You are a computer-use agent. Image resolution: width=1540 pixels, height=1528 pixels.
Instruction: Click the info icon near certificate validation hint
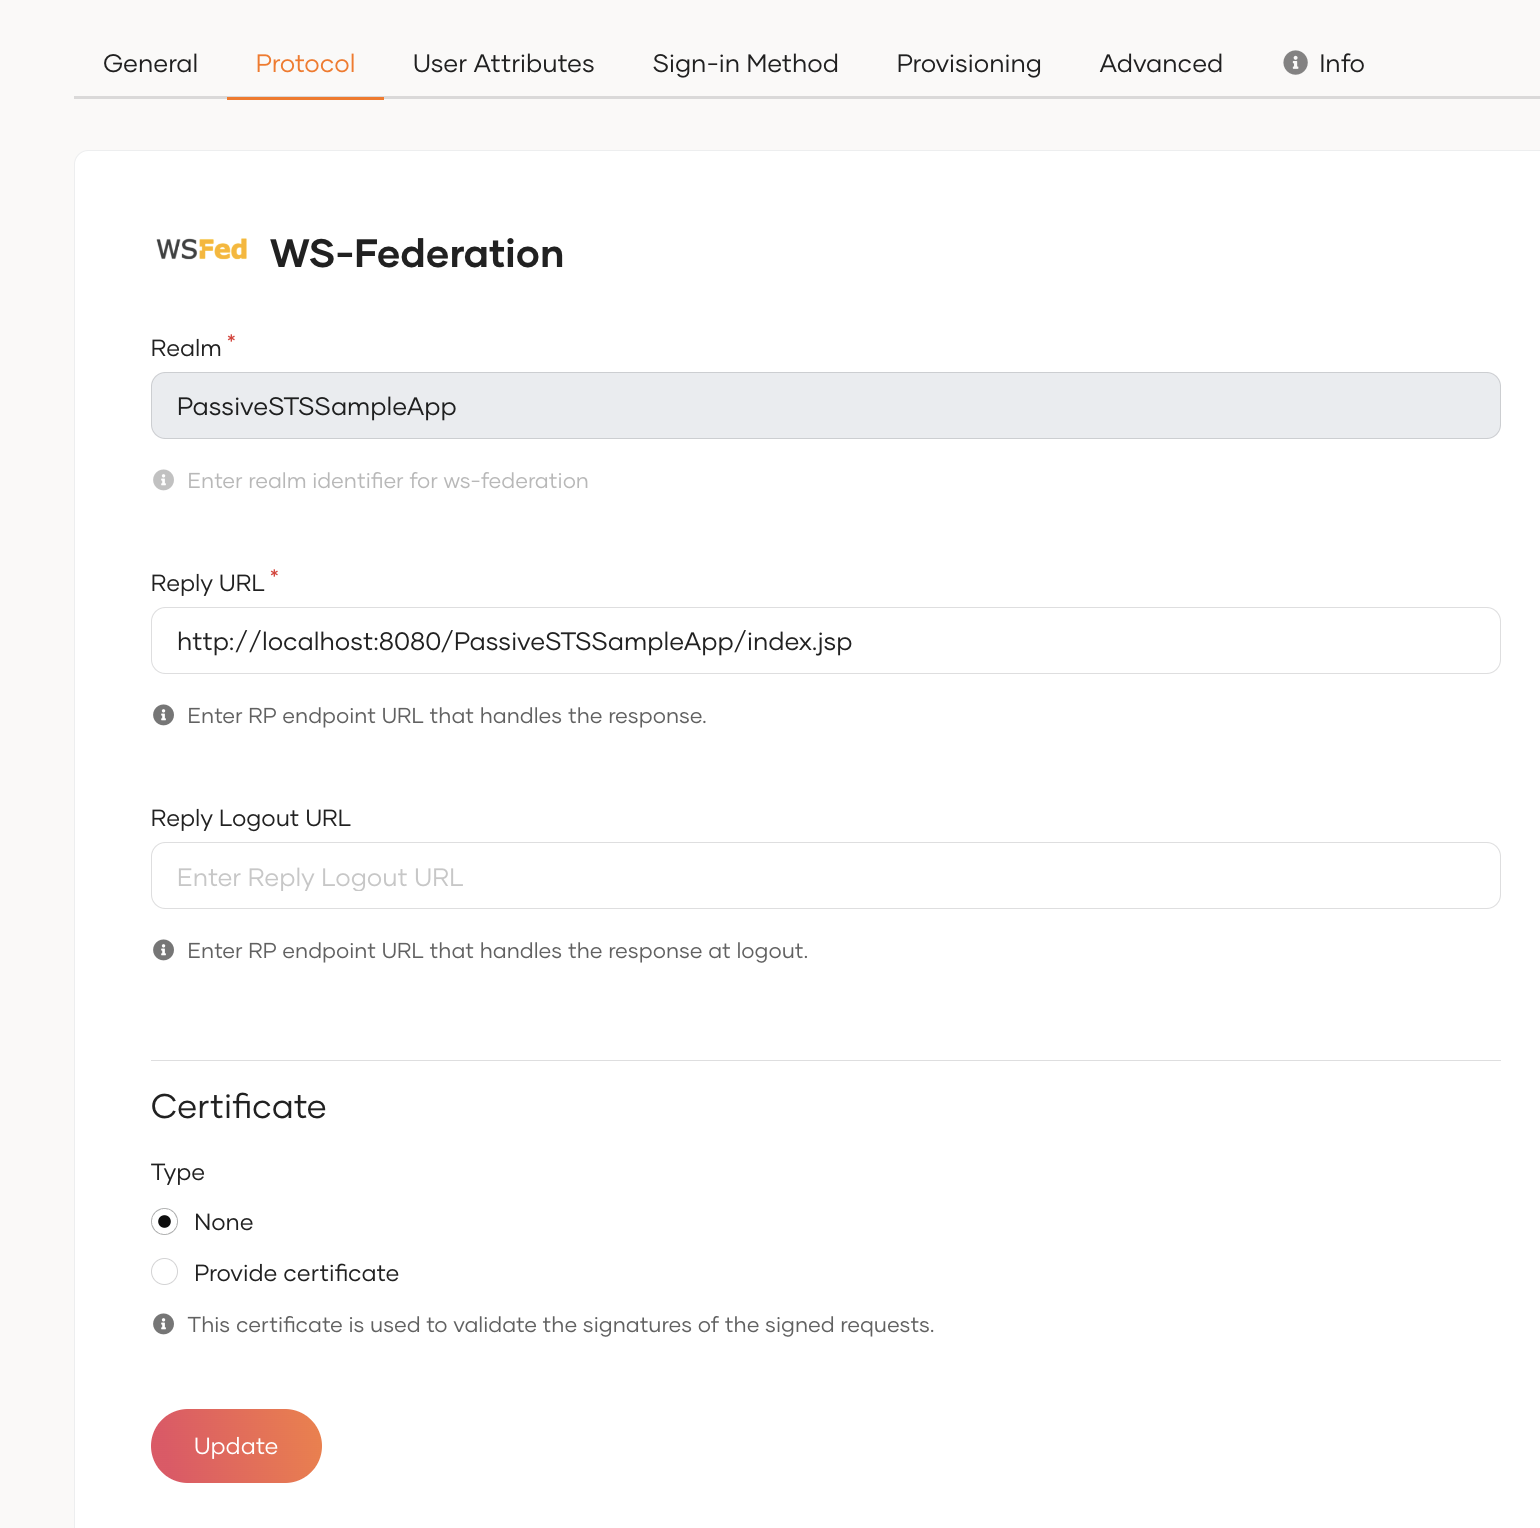(x=164, y=1324)
